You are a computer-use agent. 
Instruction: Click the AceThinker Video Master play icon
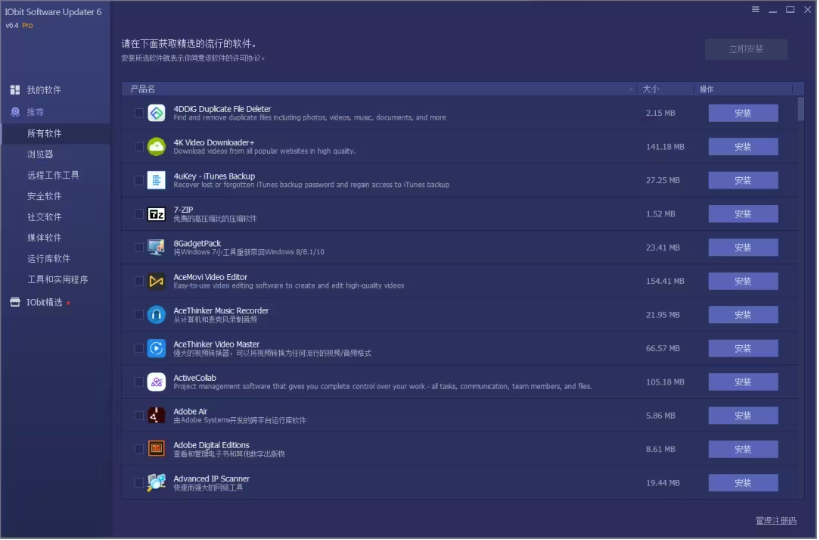pos(156,348)
